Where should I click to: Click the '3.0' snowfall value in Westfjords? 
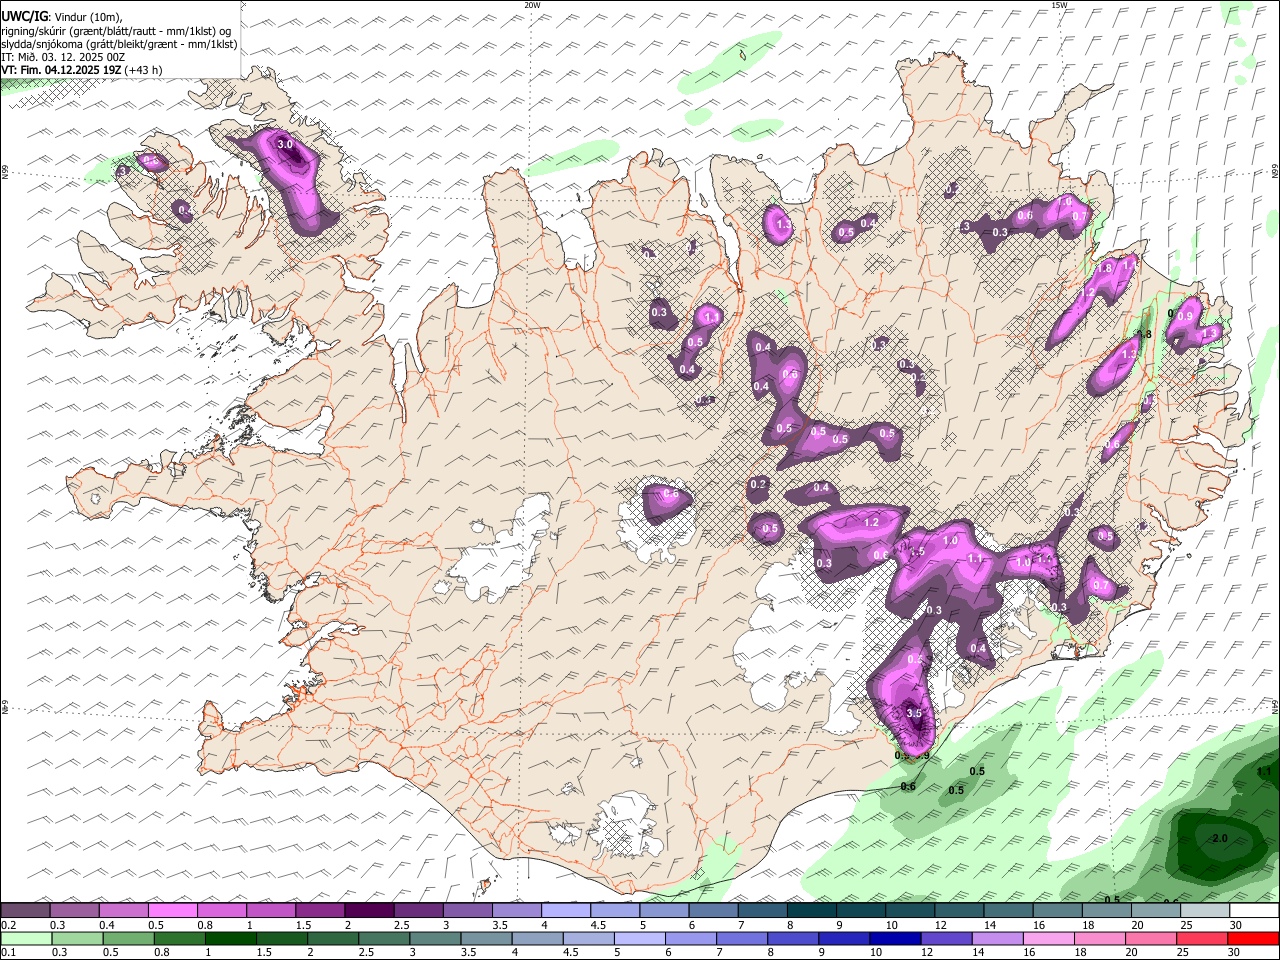(285, 145)
